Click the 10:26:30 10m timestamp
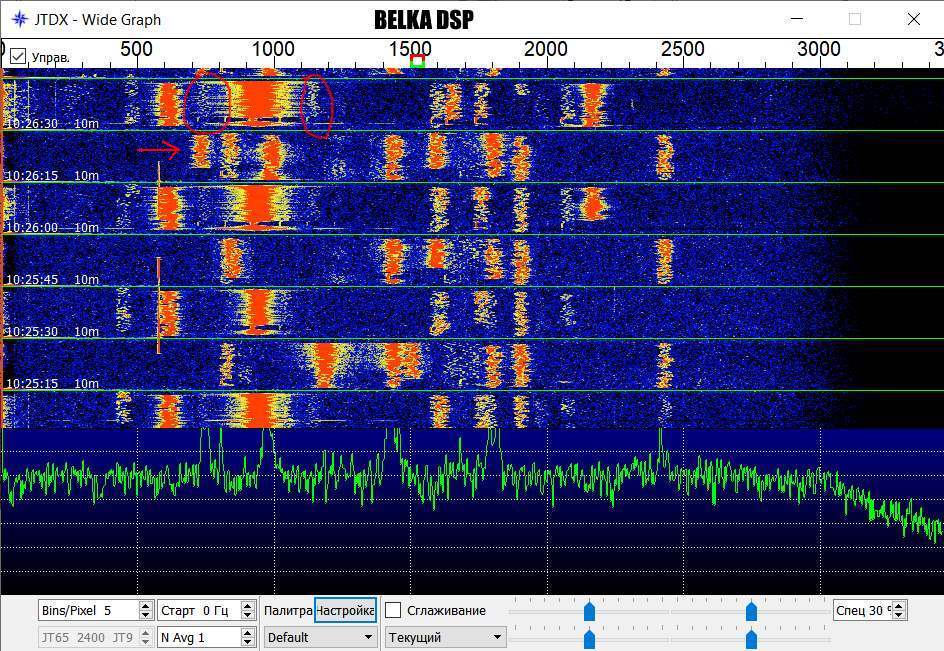The height and width of the screenshot is (651, 944). coord(52,123)
